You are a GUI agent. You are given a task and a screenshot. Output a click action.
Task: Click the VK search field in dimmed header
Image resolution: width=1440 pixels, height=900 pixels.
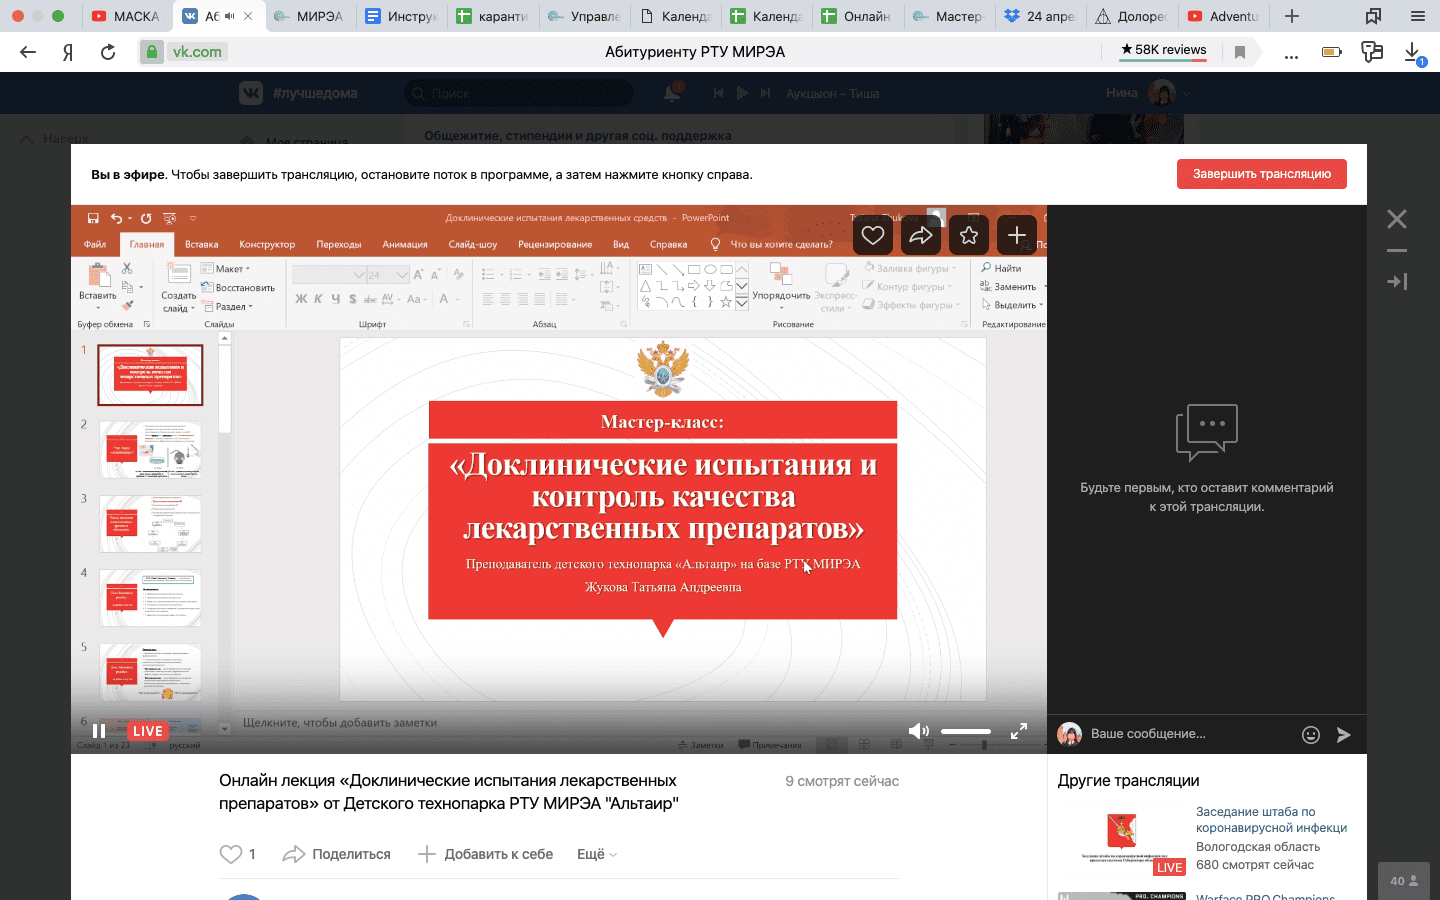pyautogui.click(x=519, y=93)
